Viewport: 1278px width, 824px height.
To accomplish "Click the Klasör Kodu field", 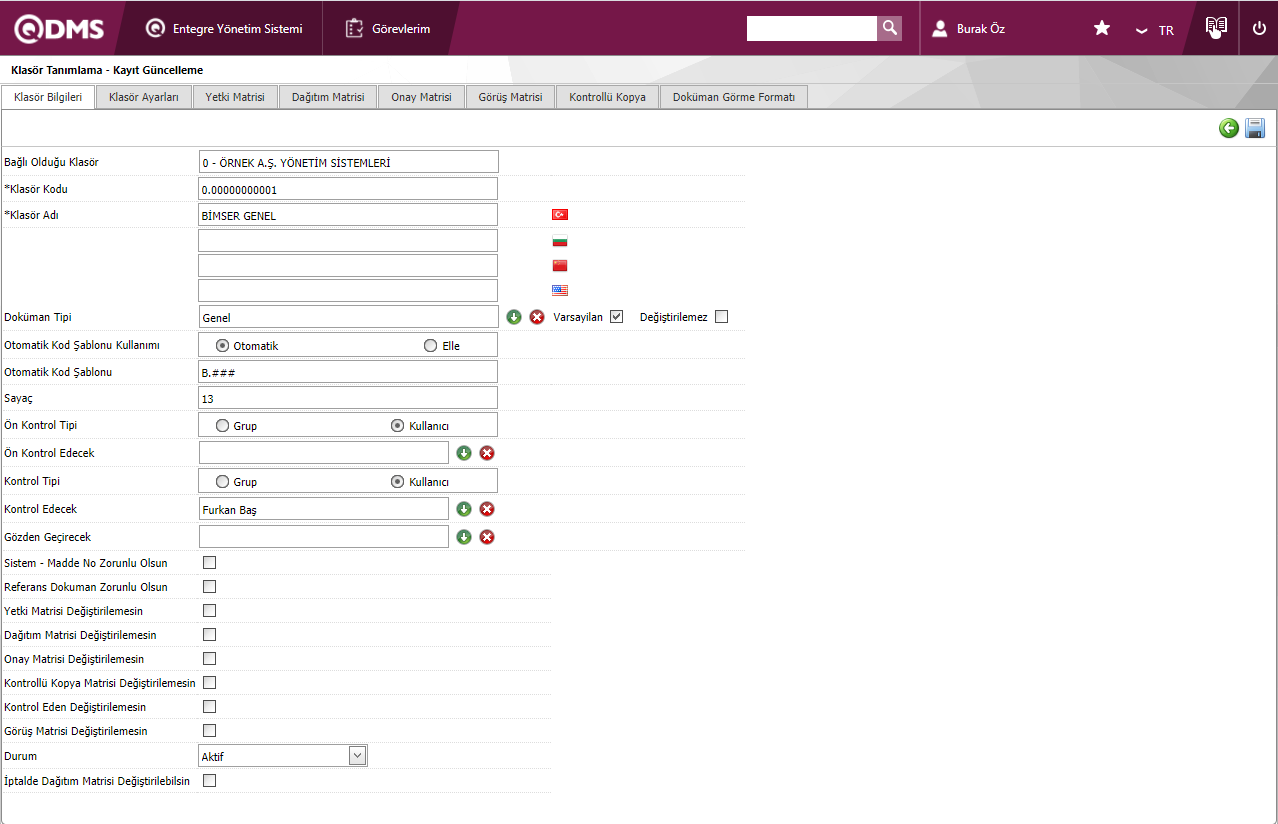I will pyautogui.click(x=348, y=189).
